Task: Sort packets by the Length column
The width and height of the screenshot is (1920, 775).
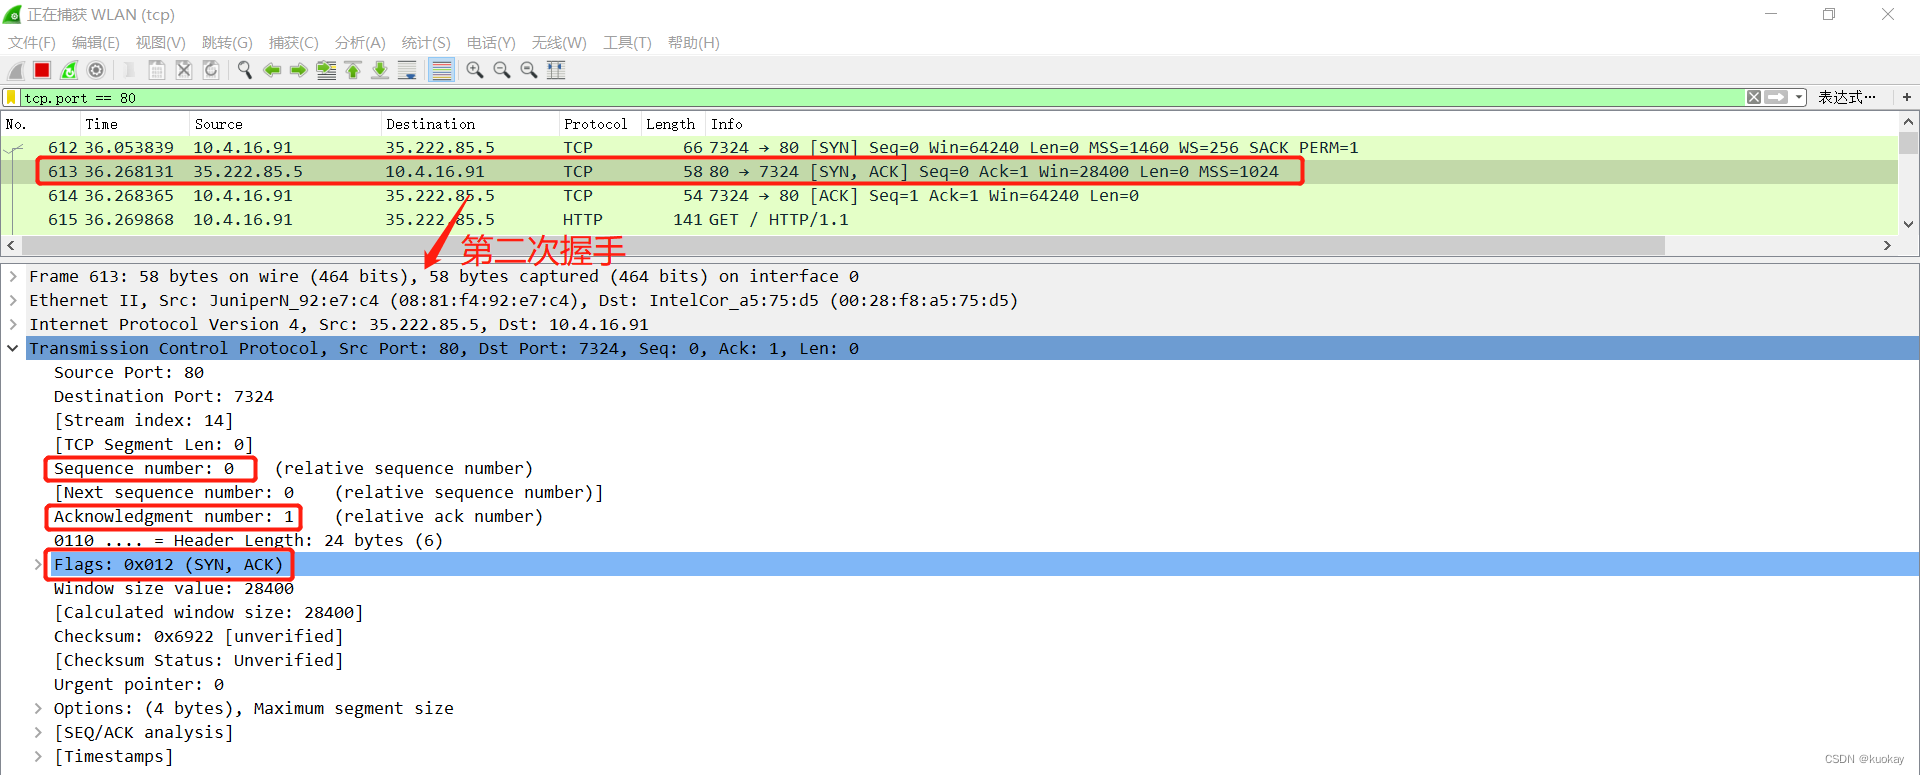Action: coord(673,124)
